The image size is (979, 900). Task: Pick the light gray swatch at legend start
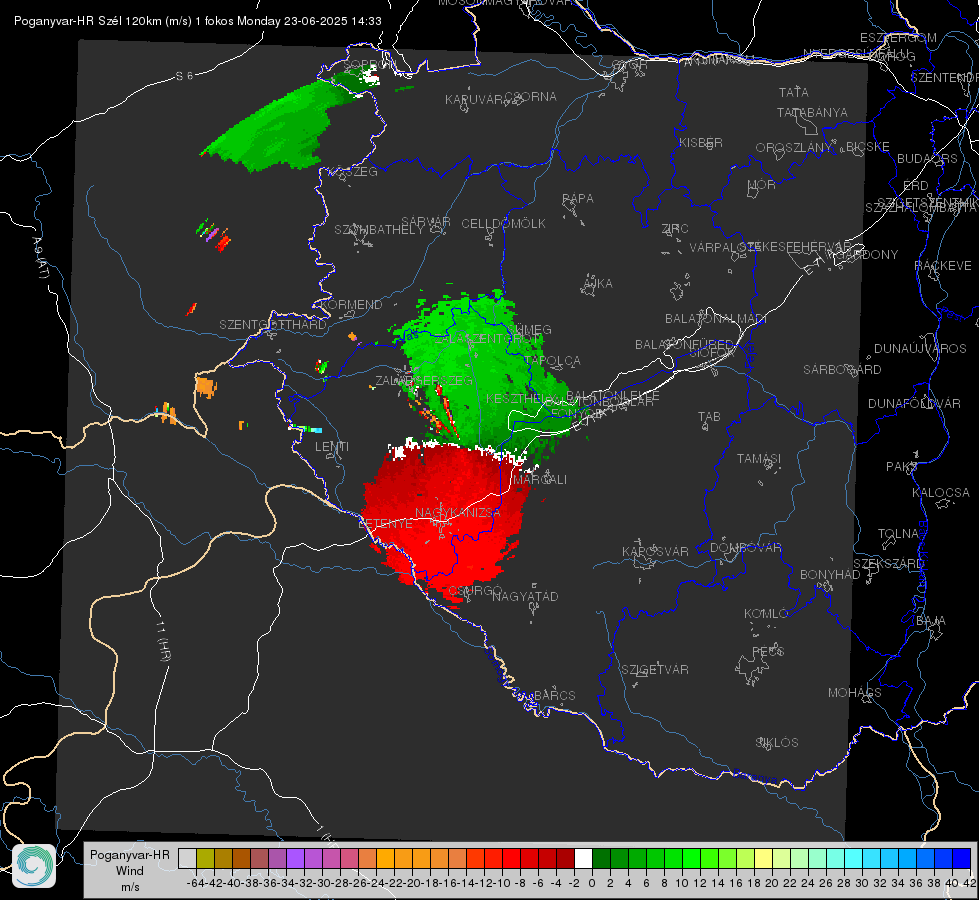[187, 858]
